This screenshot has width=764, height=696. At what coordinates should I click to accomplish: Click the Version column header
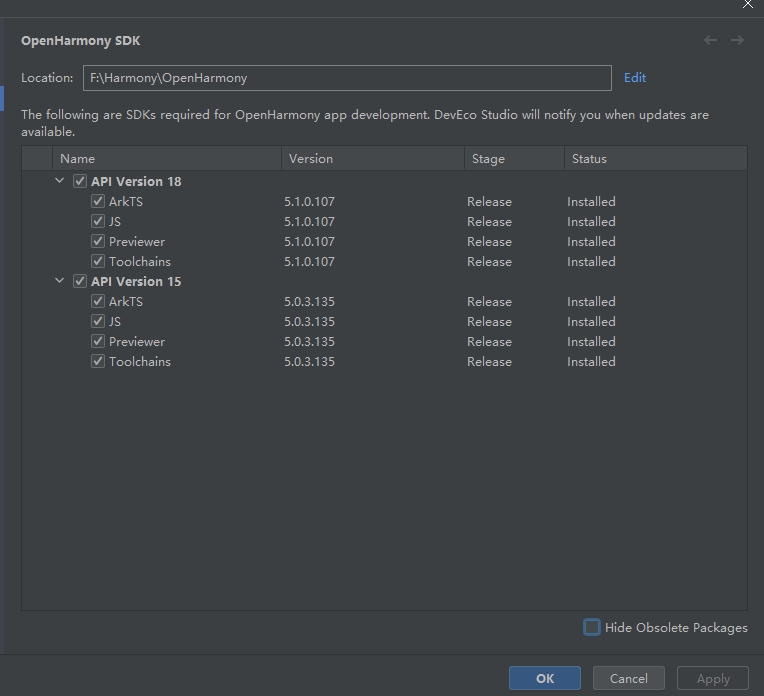373,158
